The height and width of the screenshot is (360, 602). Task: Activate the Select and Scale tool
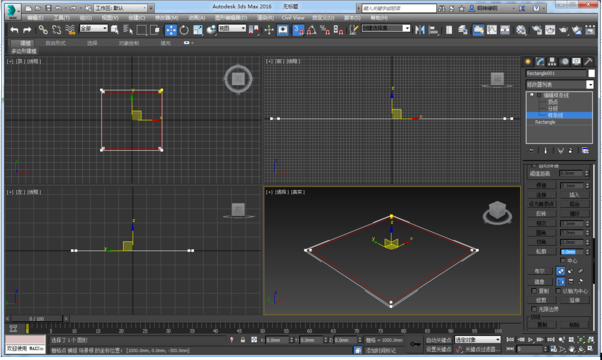198,30
